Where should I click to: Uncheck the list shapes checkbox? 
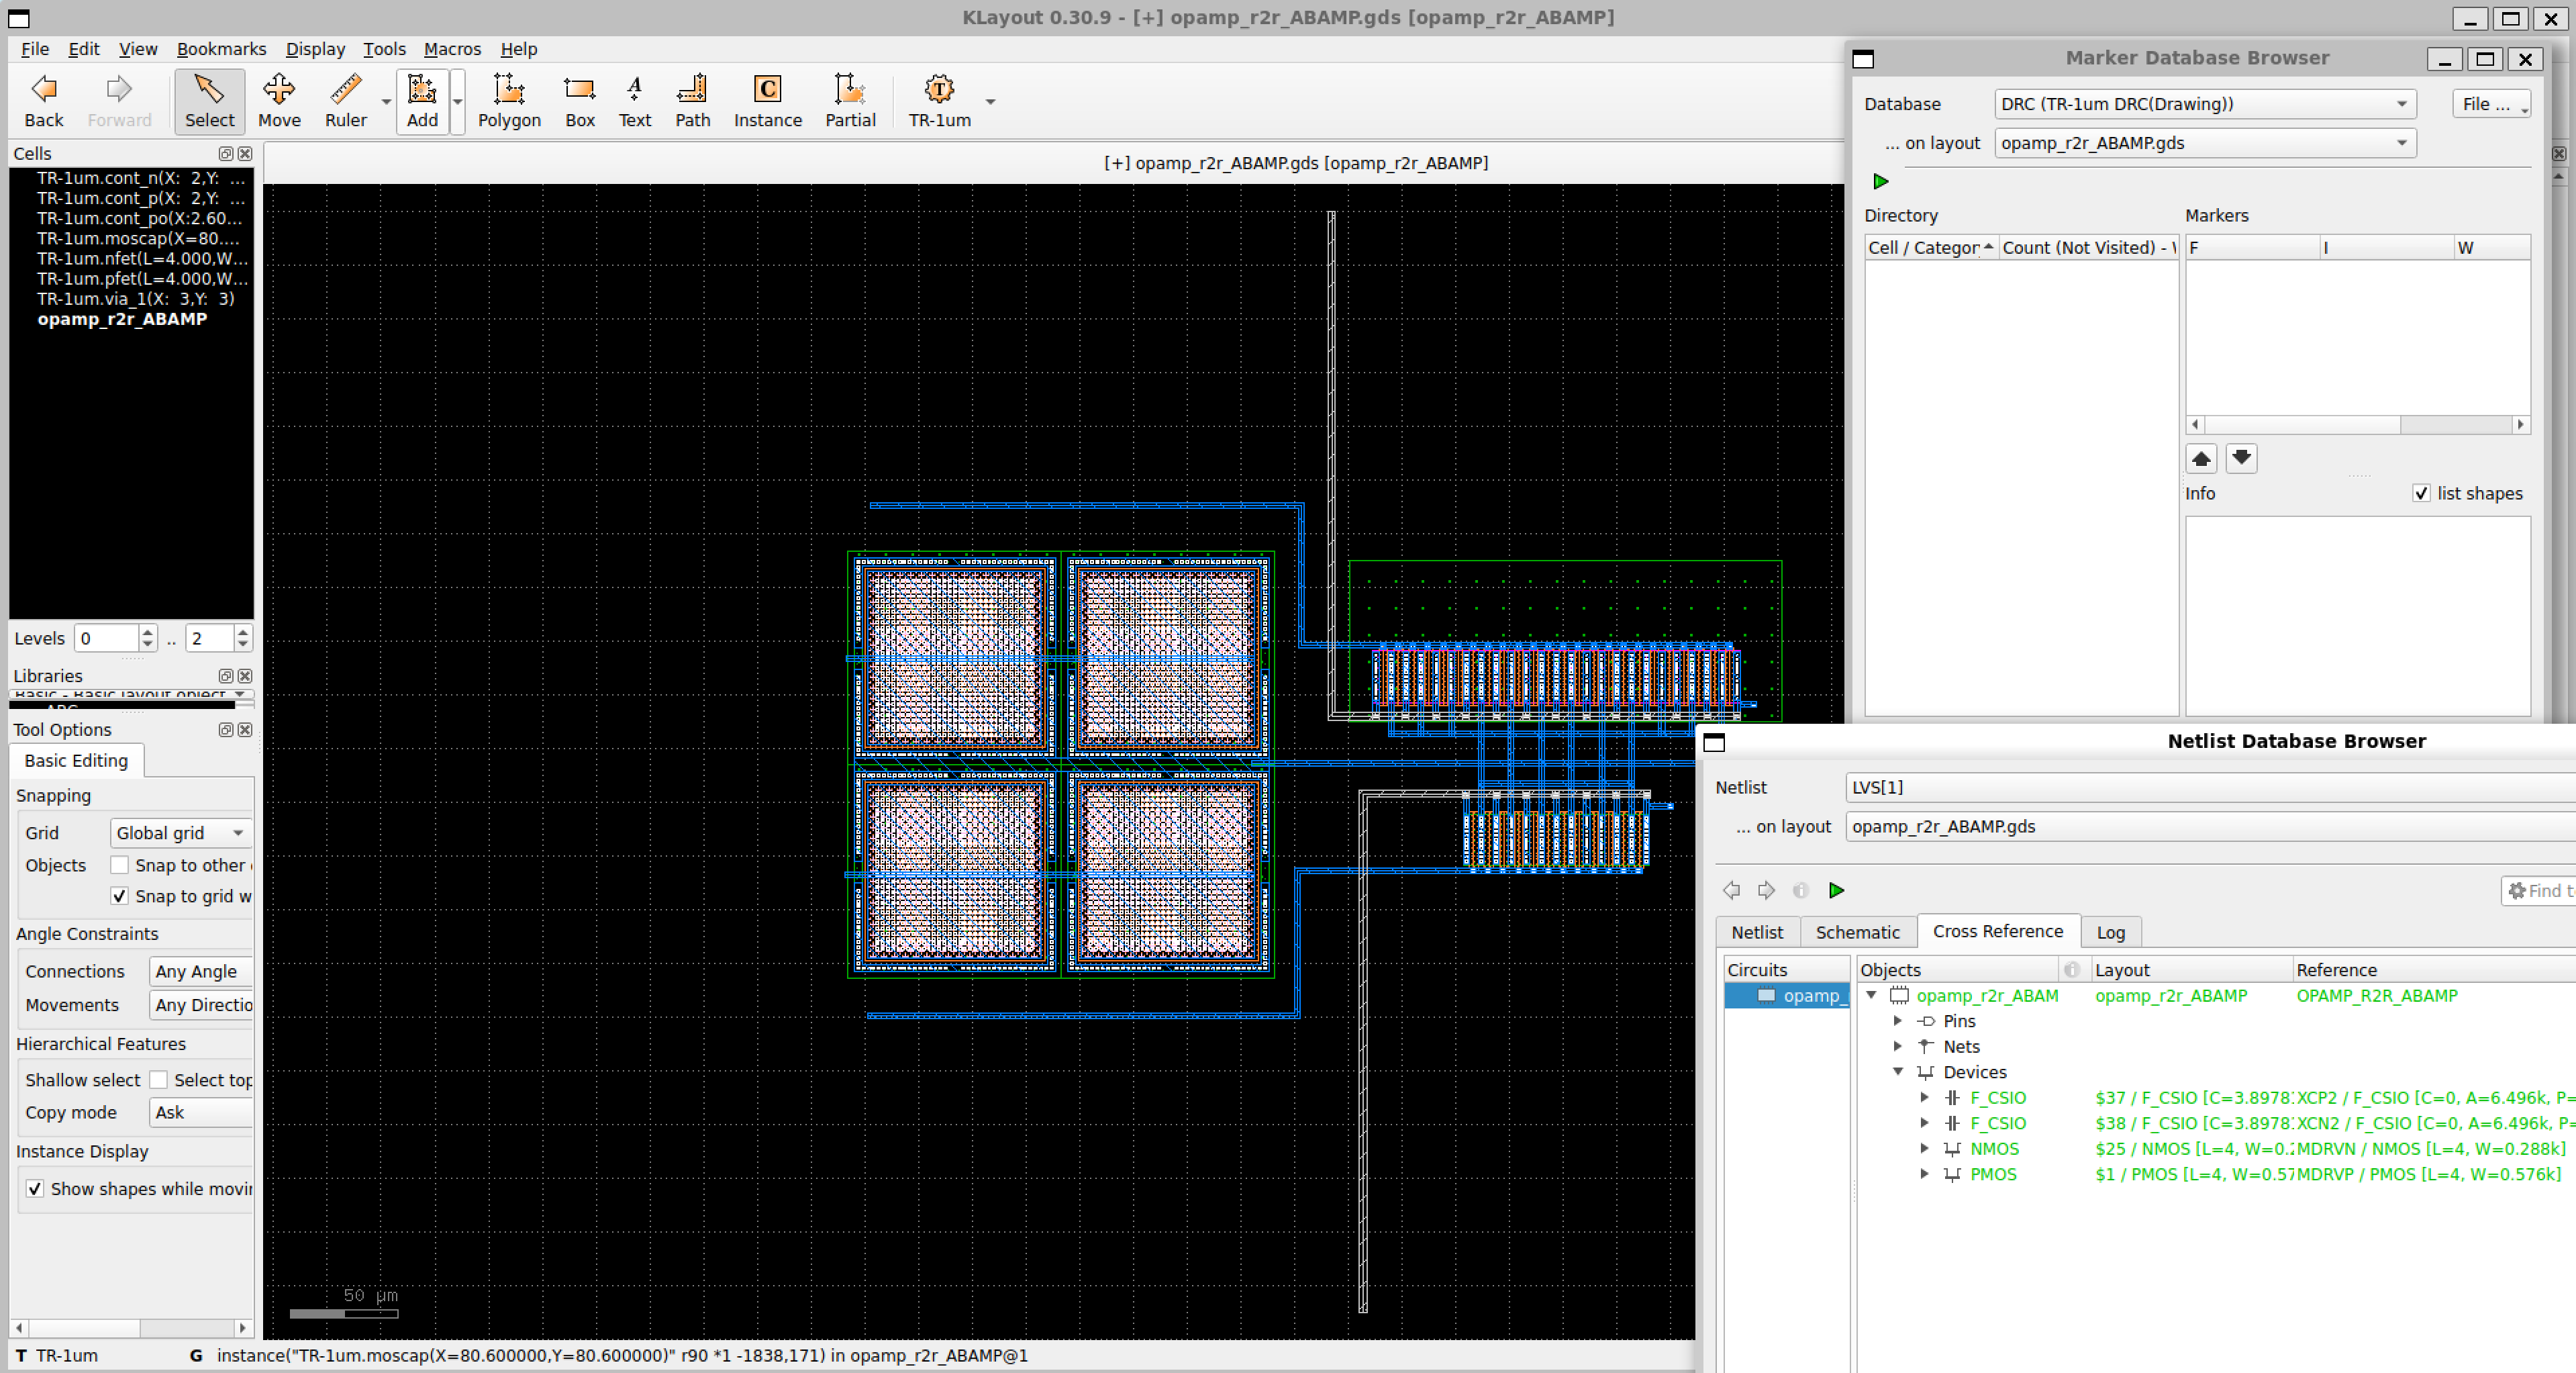coord(2421,493)
